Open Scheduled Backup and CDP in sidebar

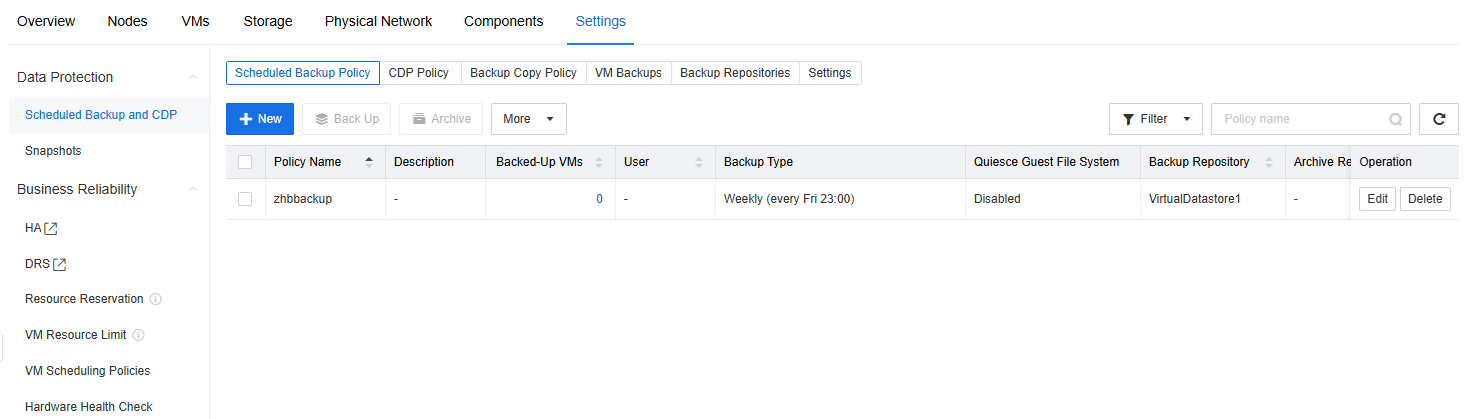101,115
